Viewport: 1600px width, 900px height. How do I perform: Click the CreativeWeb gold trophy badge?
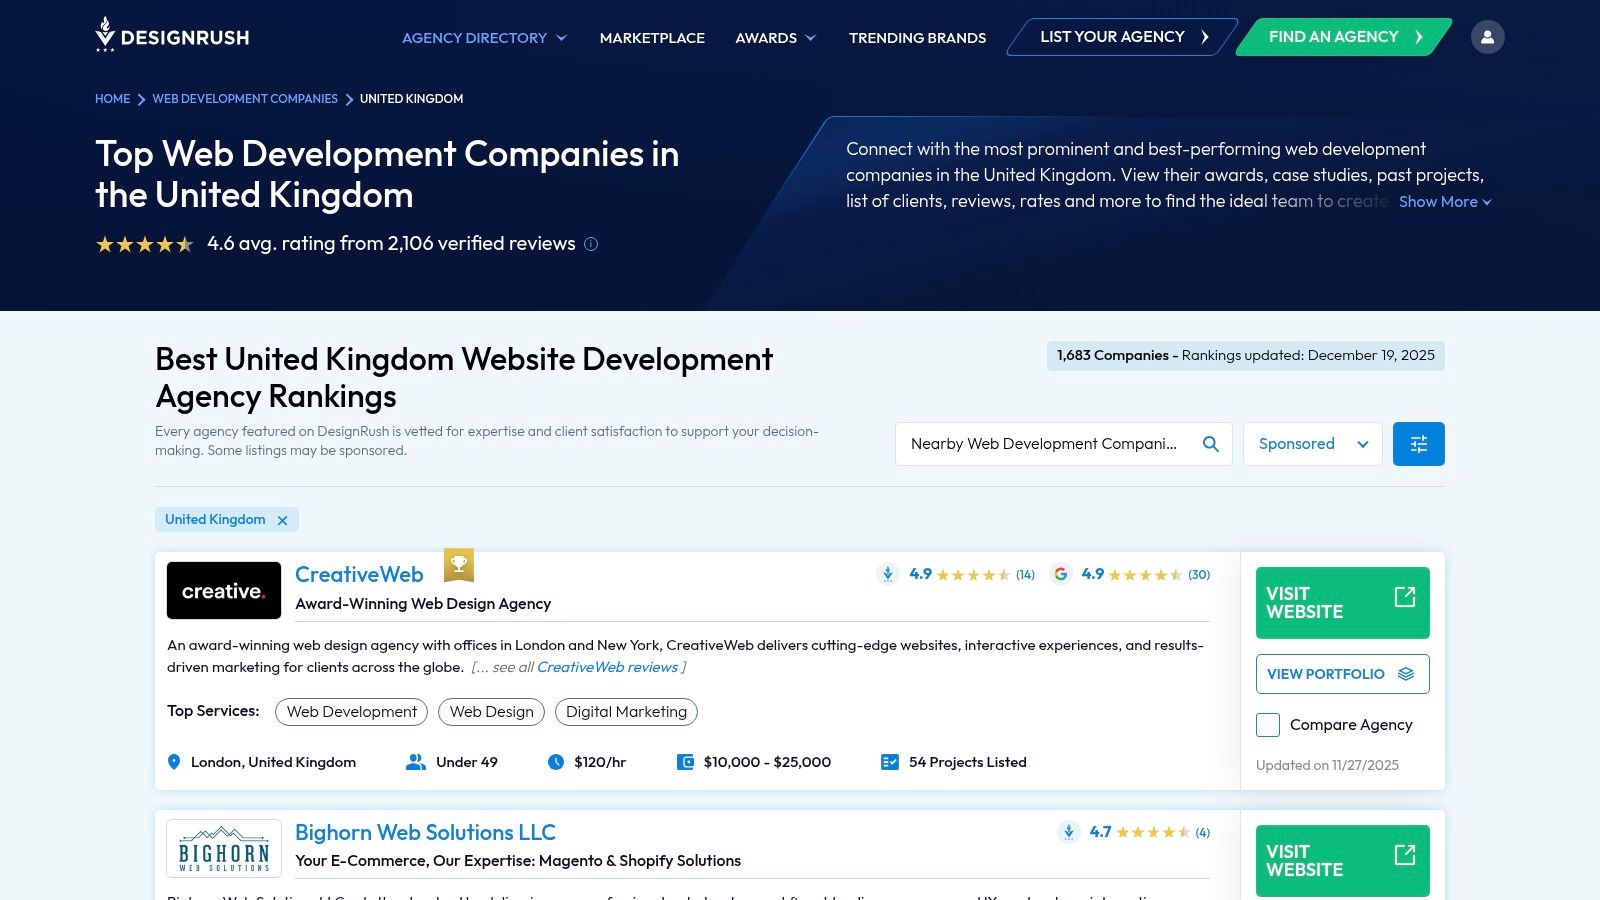459,565
